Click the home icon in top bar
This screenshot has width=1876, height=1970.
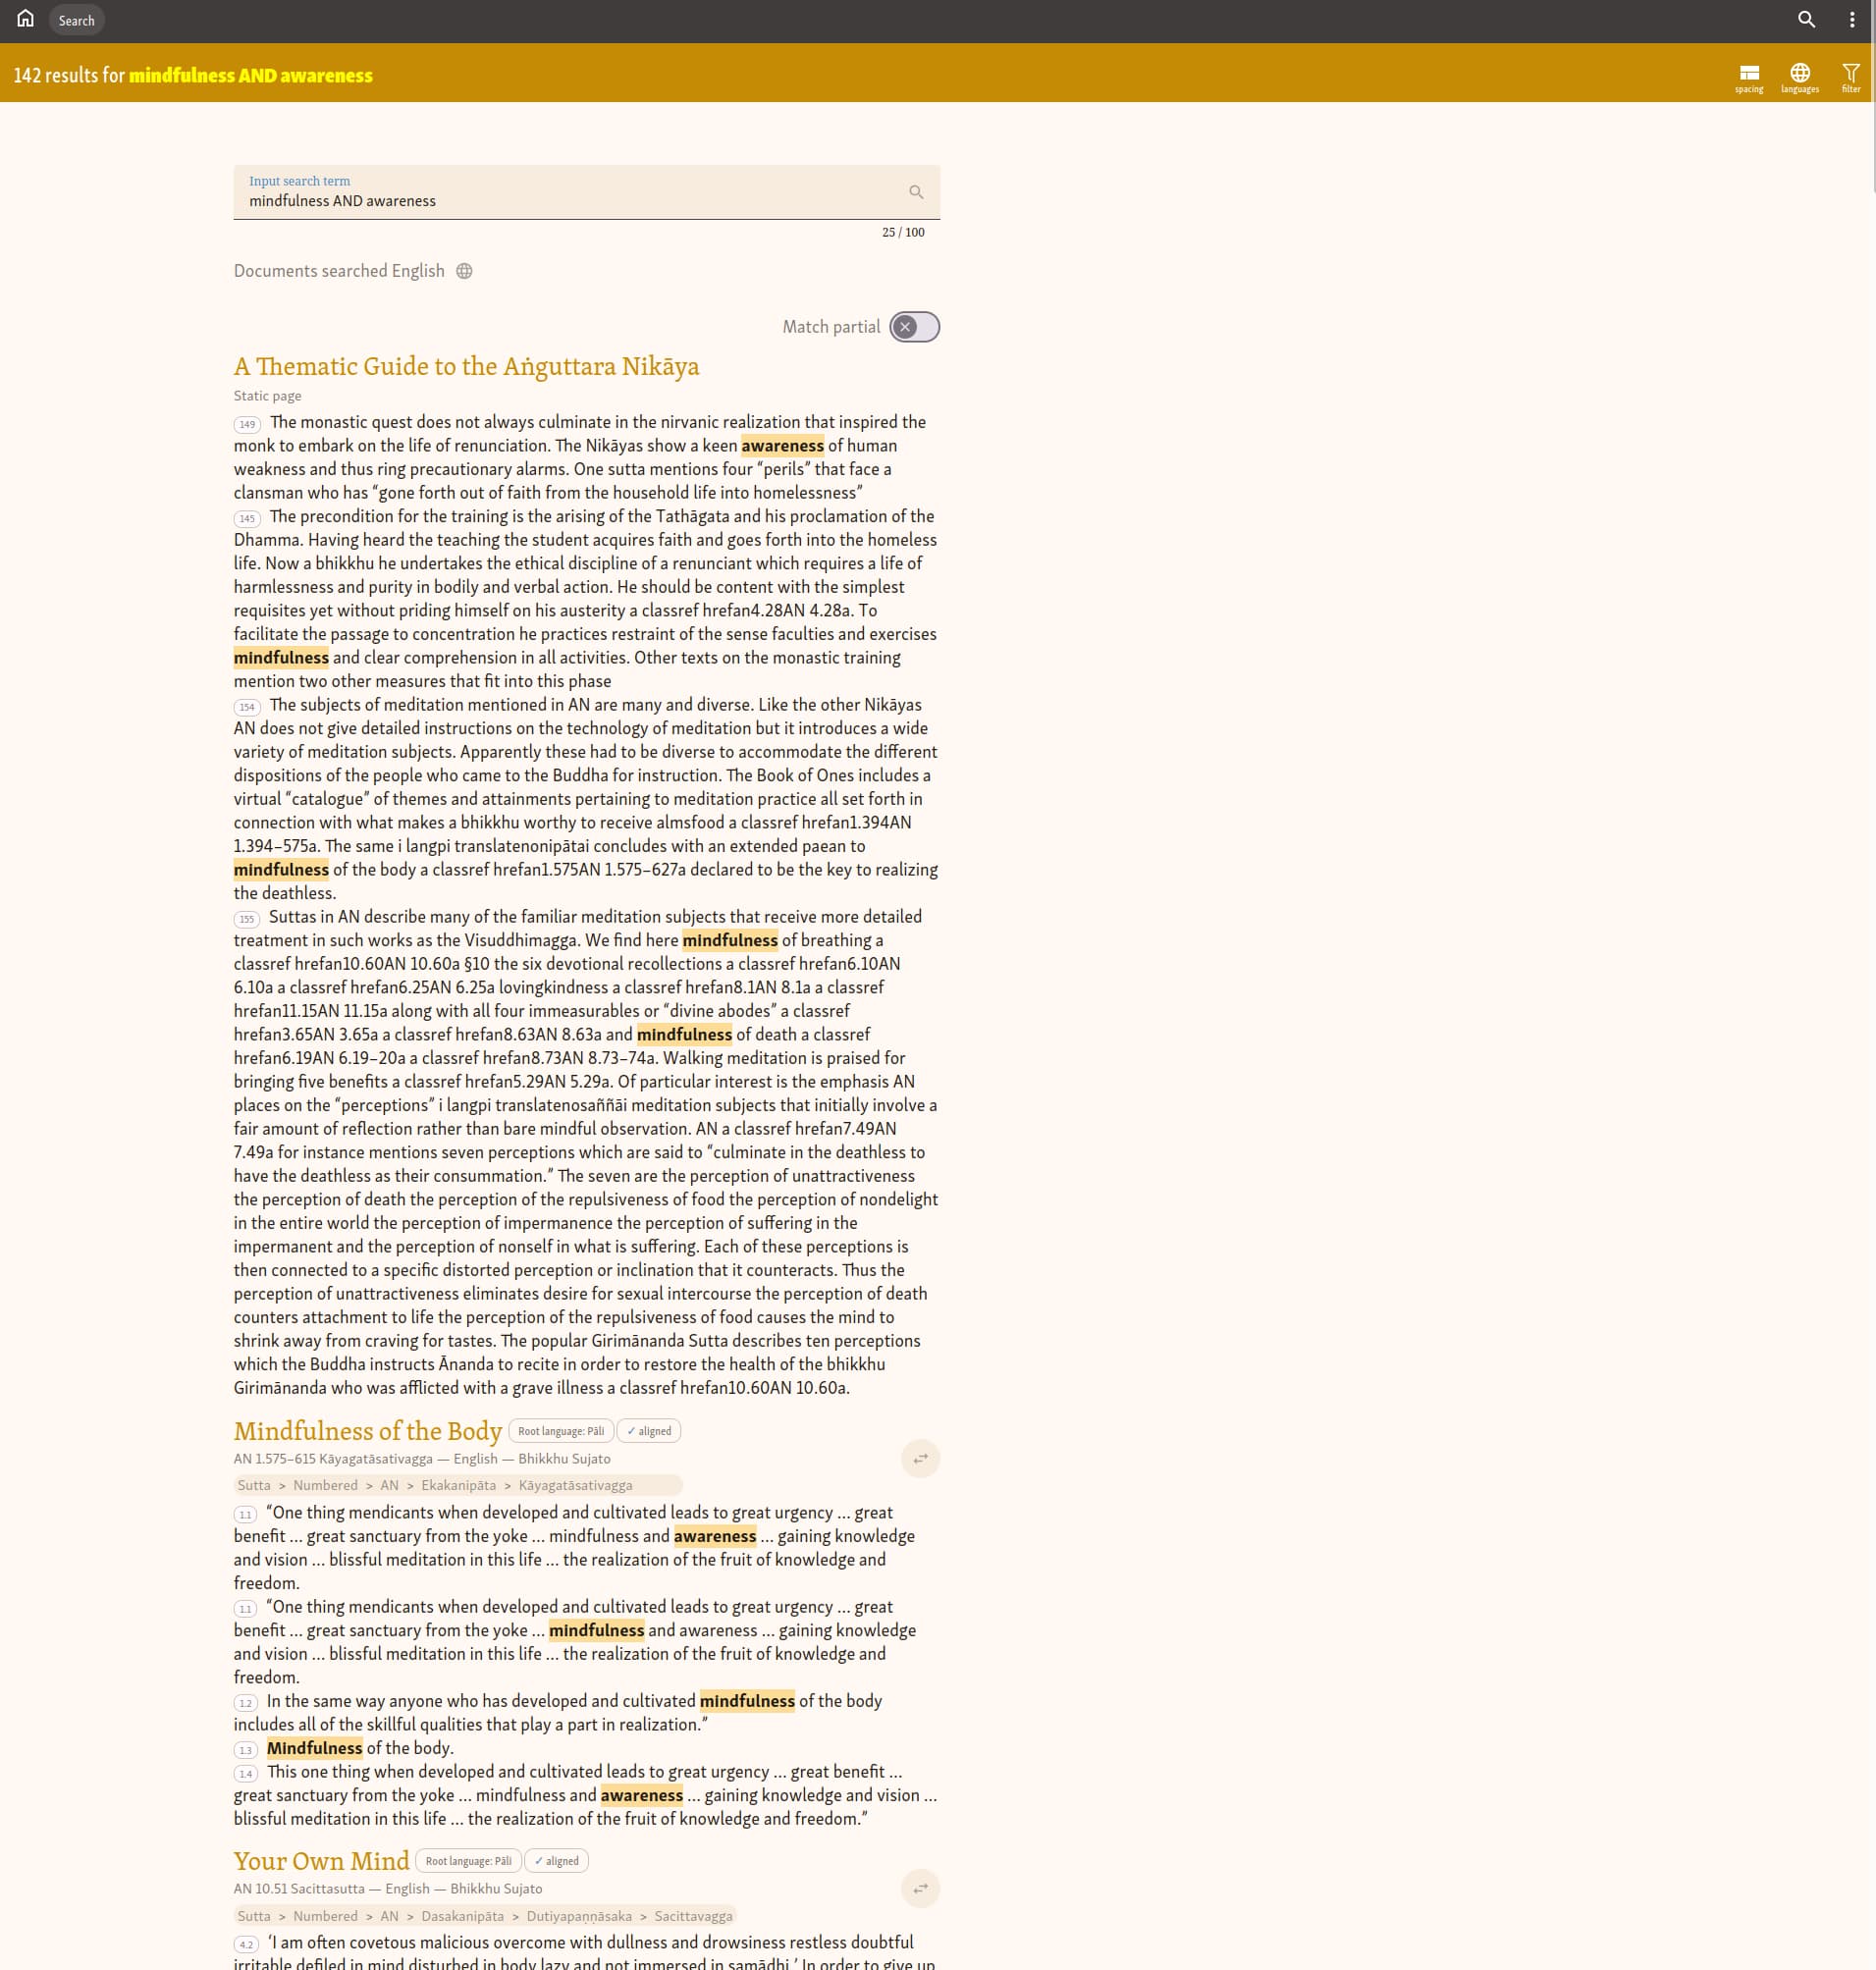(x=25, y=19)
